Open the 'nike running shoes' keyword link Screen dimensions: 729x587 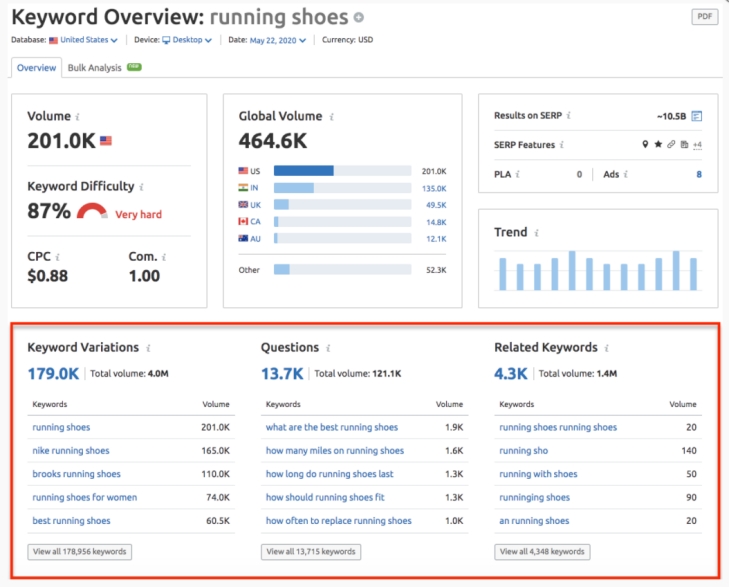[x=71, y=451]
